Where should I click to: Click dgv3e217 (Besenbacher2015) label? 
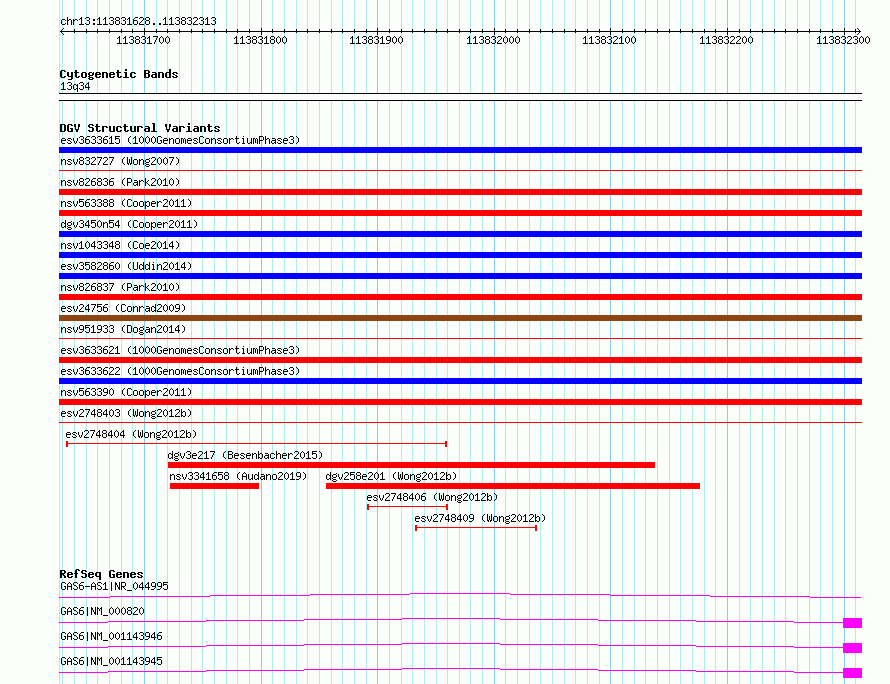(x=245, y=455)
